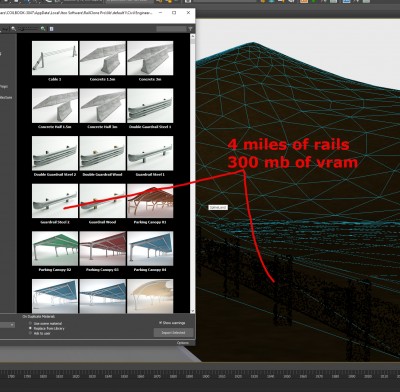Select 'Replace from Library' radio option
Viewport: 400px width, 392px height.
[30, 328]
